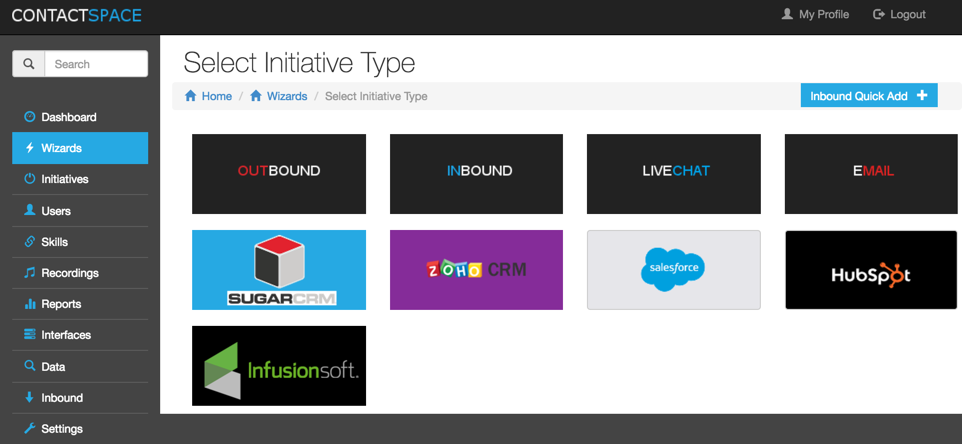The width and height of the screenshot is (962, 444).
Task: Select Wizards in the sidebar
Action: pyautogui.click(x=80, y=148)
